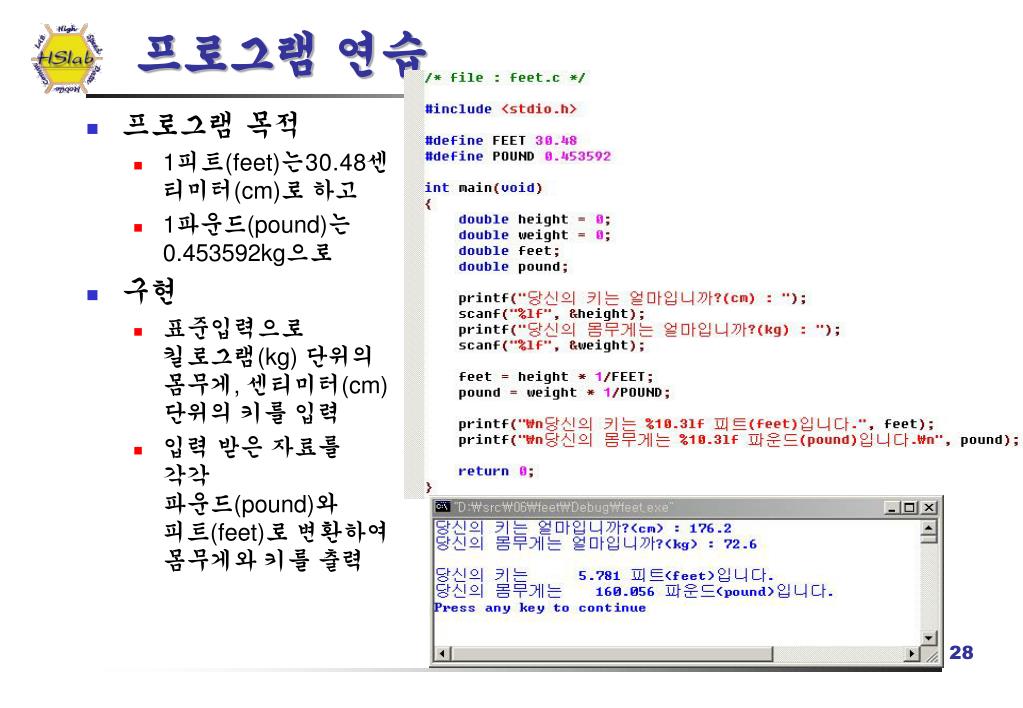The height and width of the screenshot is (708, 1023).
Task: Click the printf line printing feet result
Action: [696, 424]
